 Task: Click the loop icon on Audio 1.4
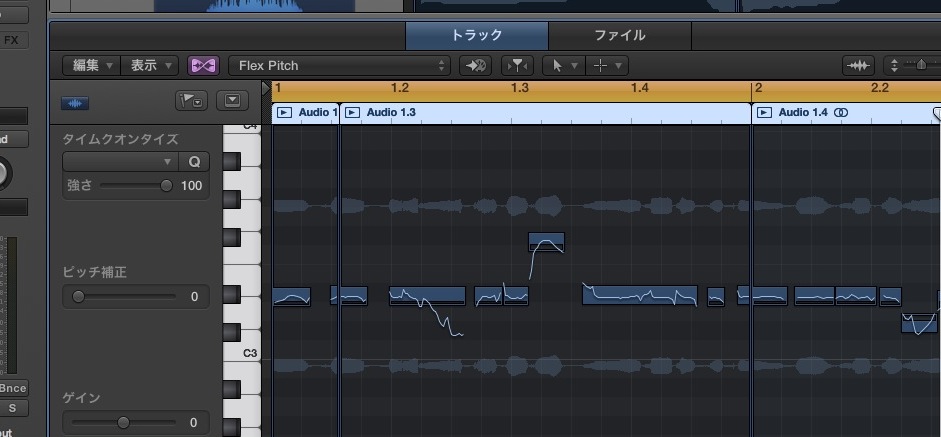(x=841, y=112)
